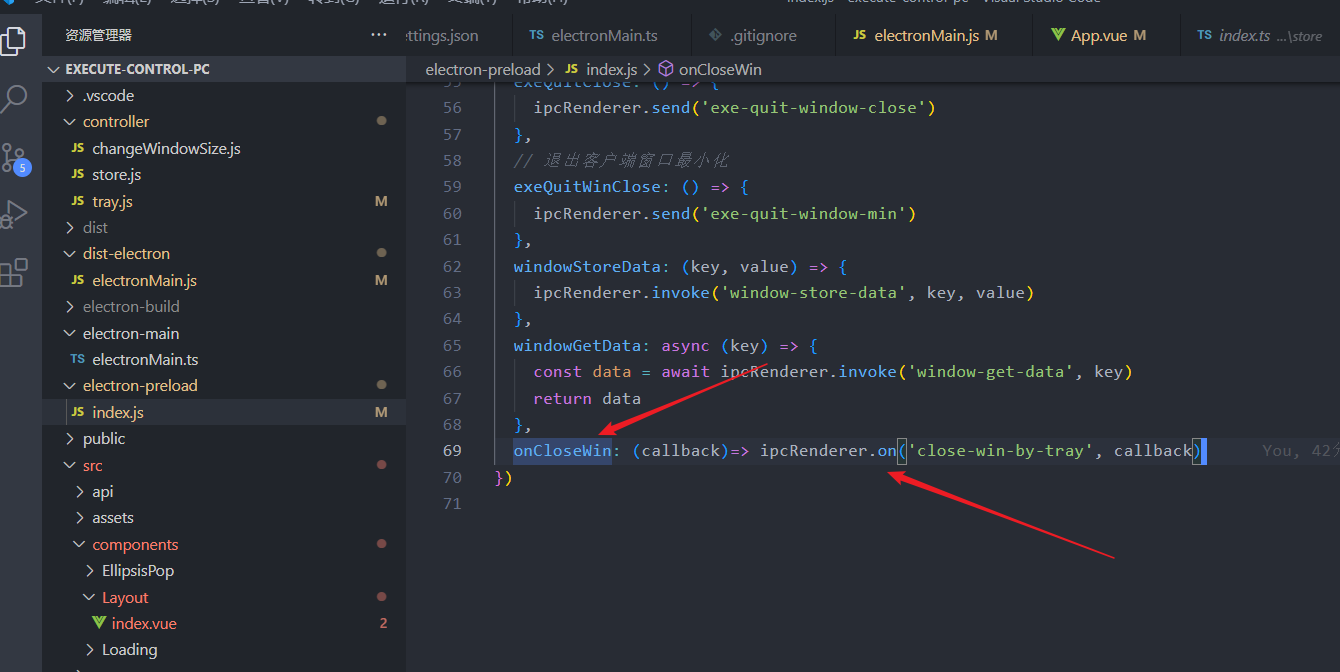Screen dimensions: 1340x672
Task: Open Source Control with 5 changes badge
Action: point(14,159)
